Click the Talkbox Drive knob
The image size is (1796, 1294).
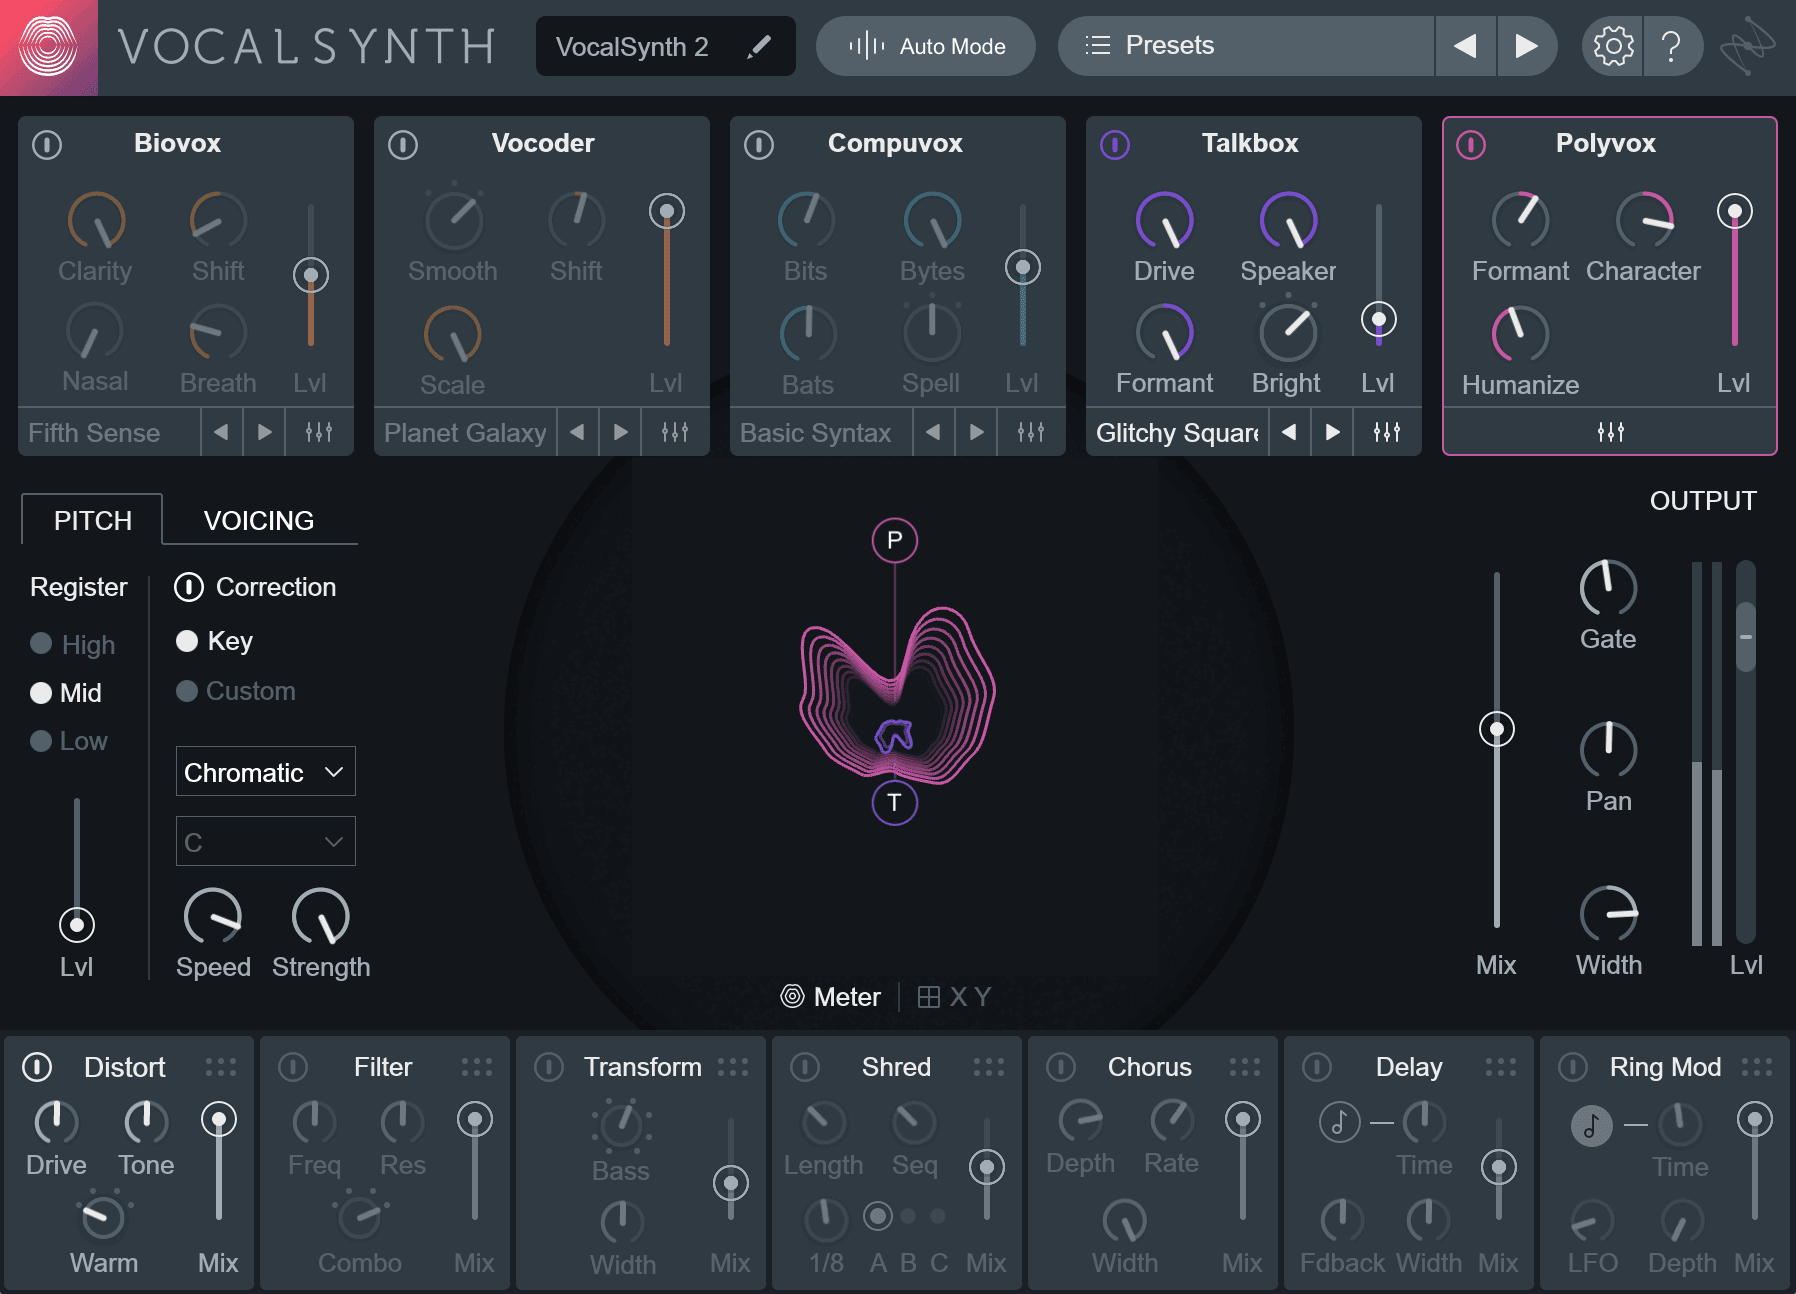tap(1164, 220)
